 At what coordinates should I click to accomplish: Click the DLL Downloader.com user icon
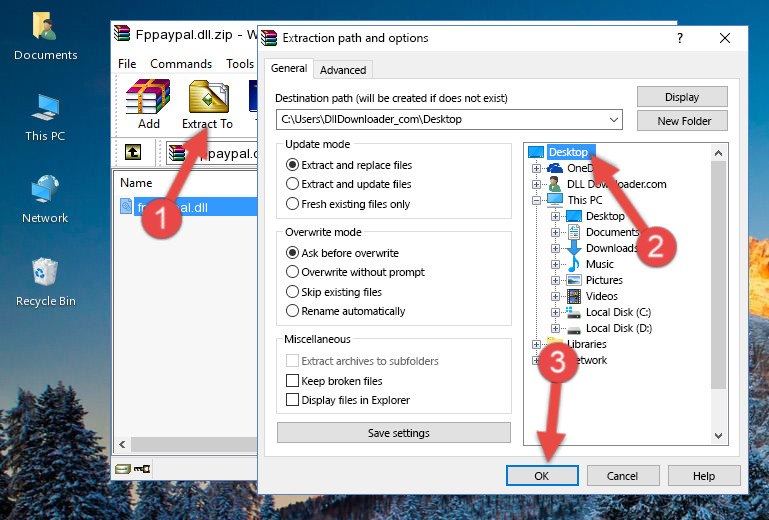pos(555,183)
